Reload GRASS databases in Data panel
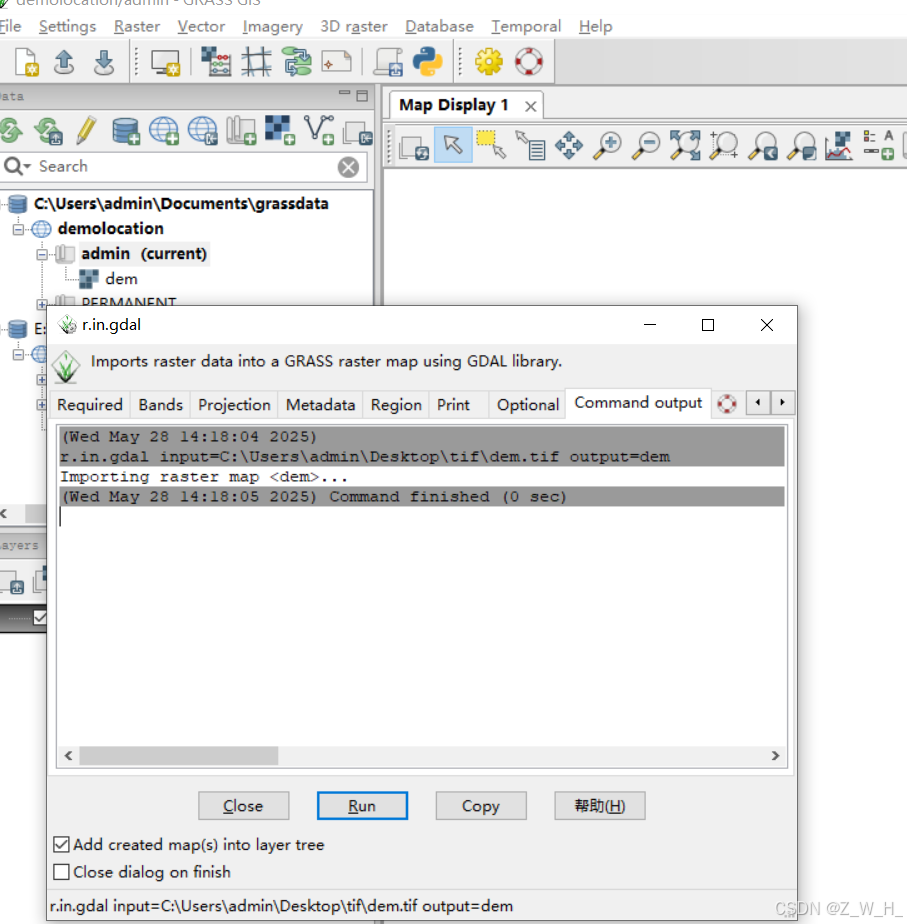Image resolution: width=907 pixels, height=924 pixels. click(11, 130)
